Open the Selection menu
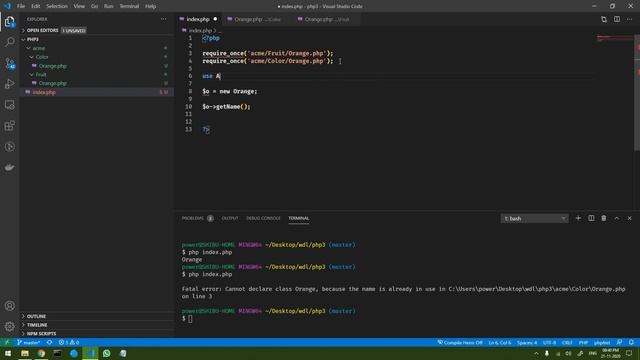The image size is (640, 360). (57, 6)
